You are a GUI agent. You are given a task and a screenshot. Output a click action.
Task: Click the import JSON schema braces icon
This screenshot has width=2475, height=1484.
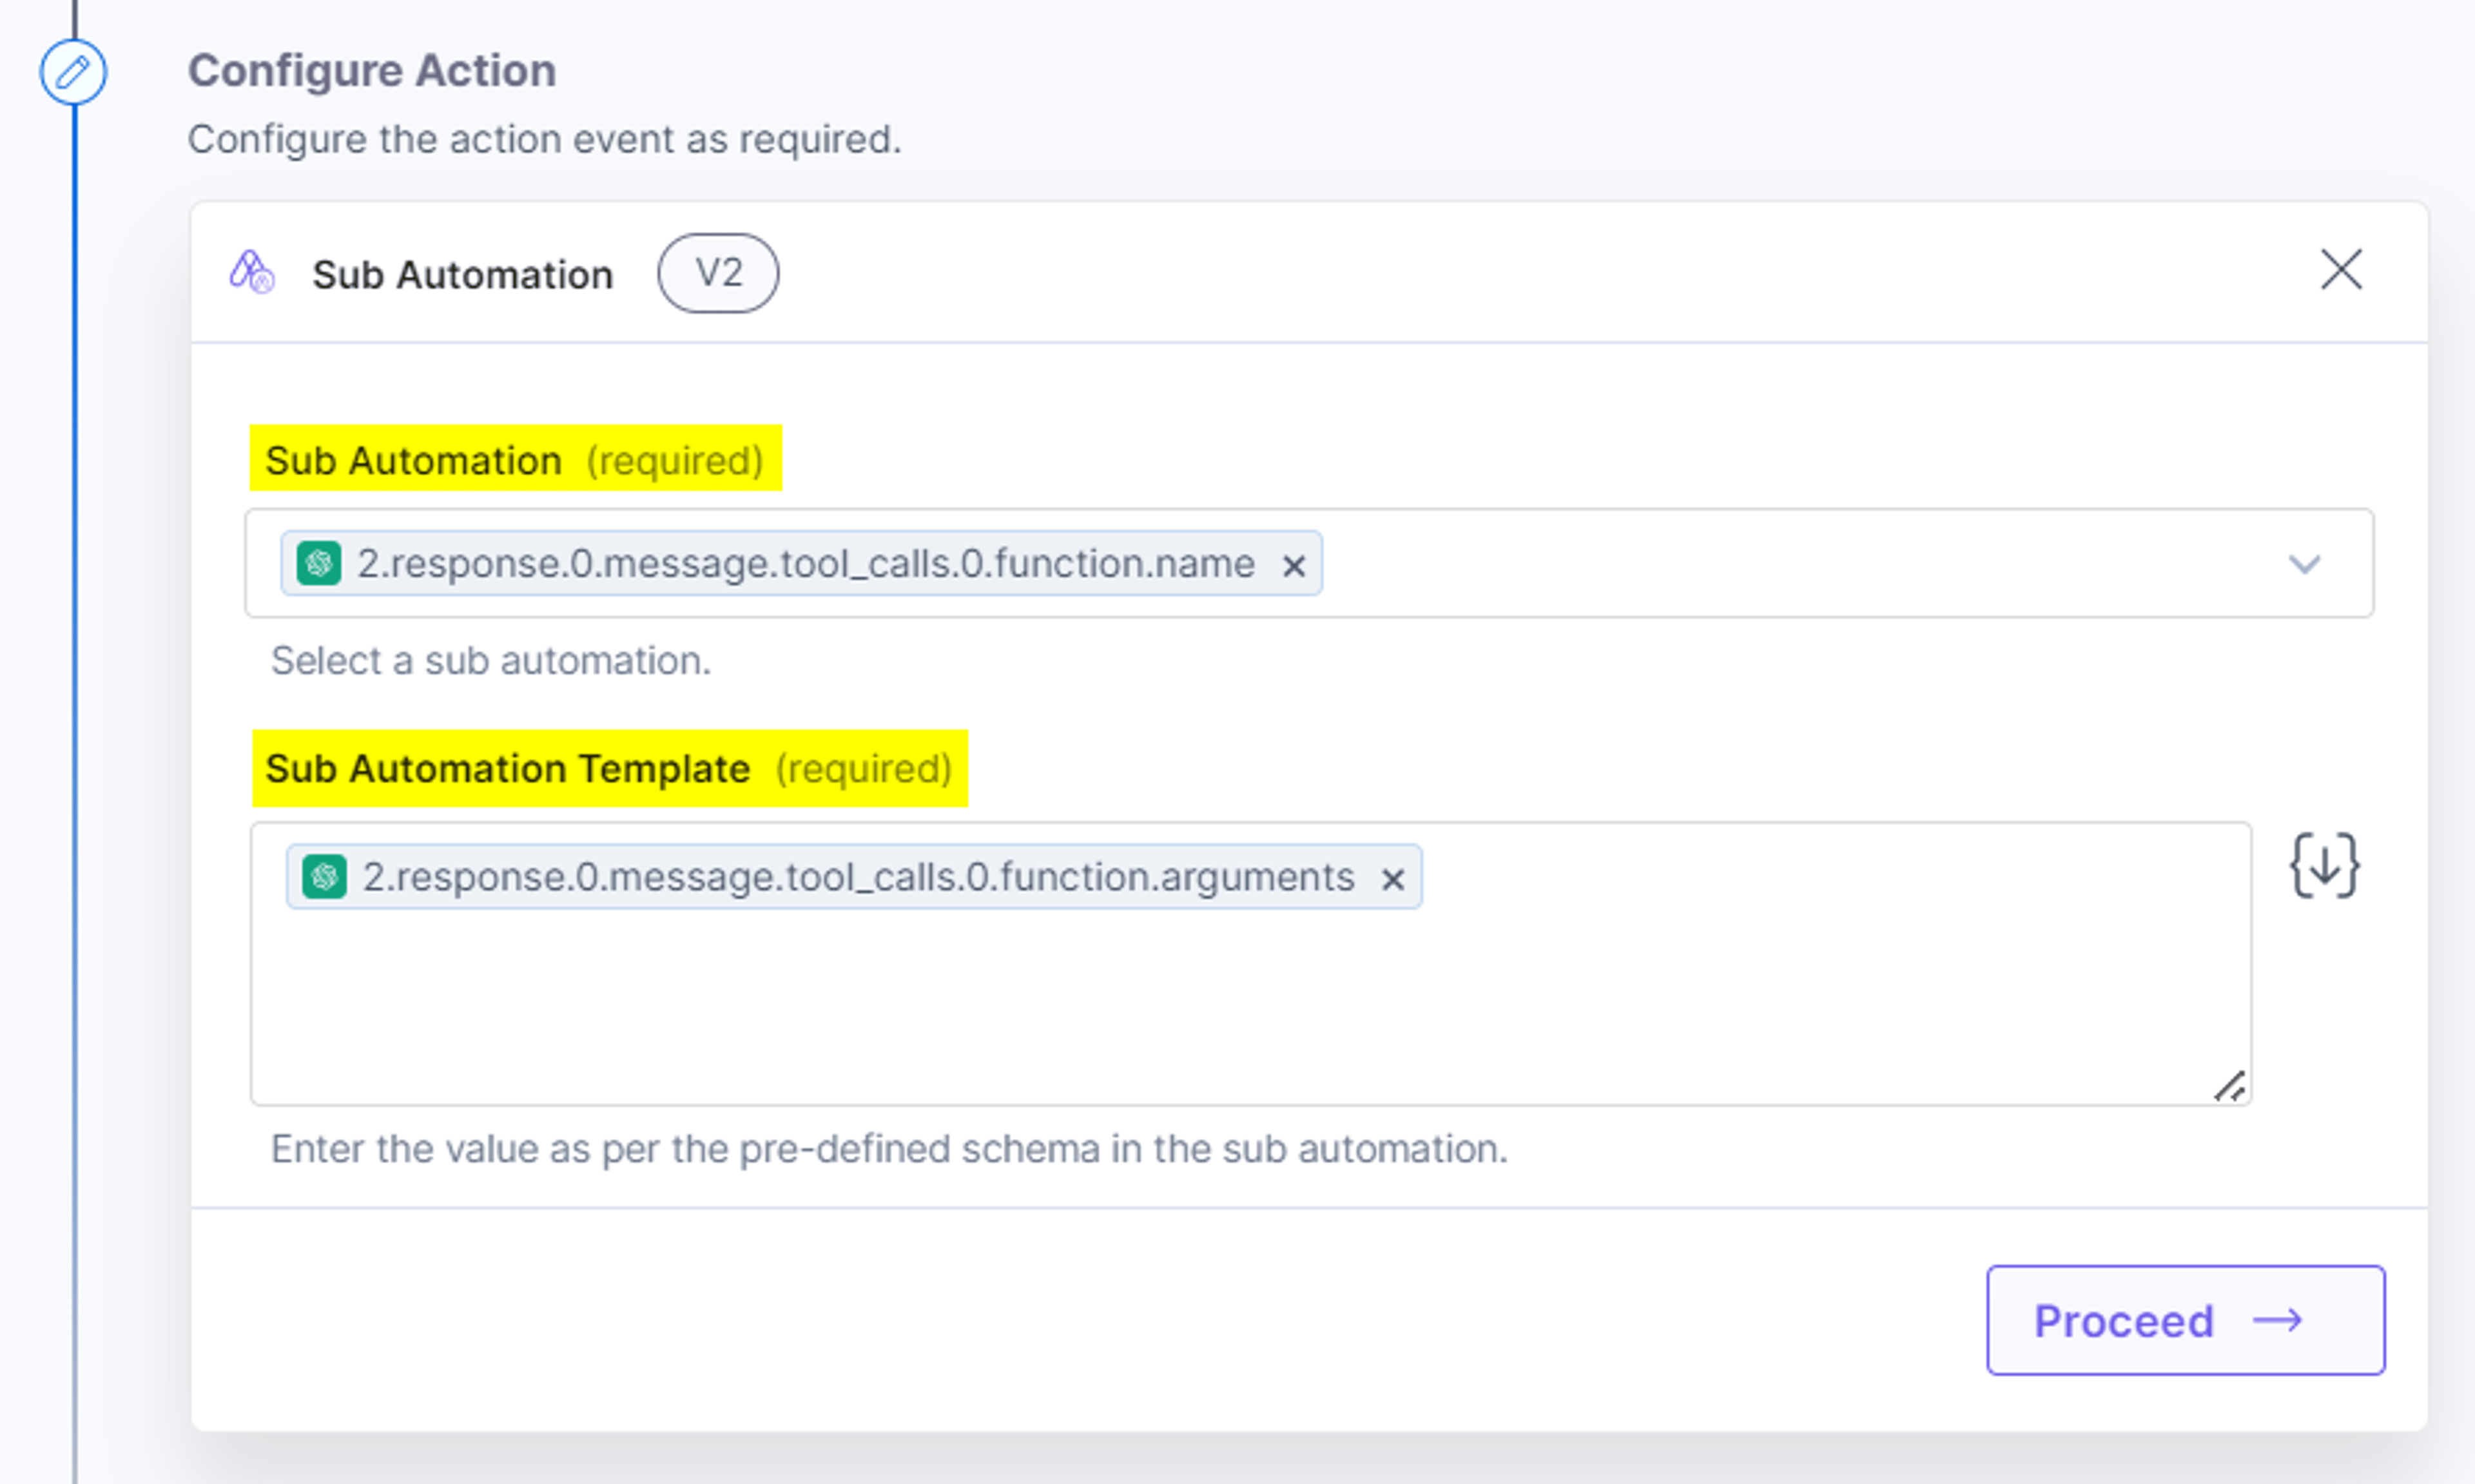2324,866
